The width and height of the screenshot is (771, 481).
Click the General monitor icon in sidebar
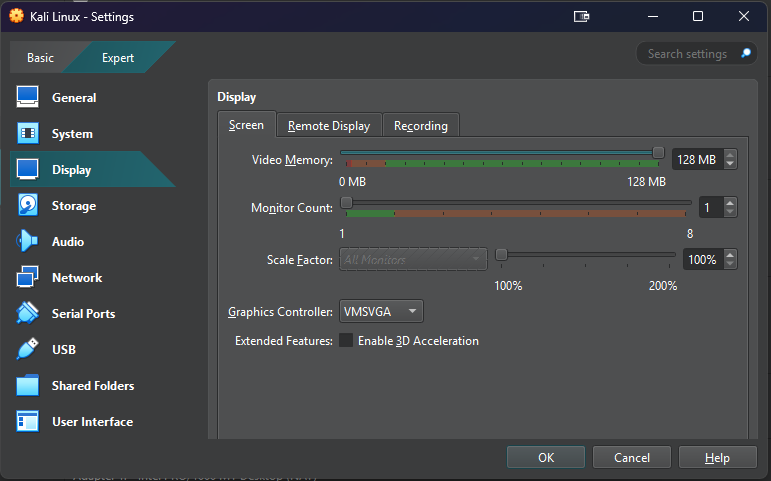(x=28, y=97)
